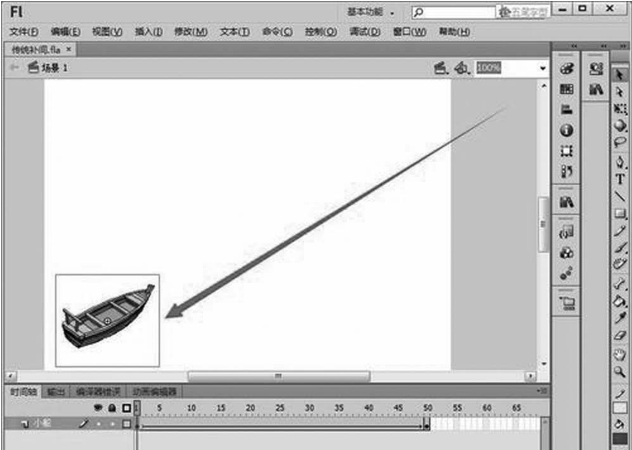Screen dimensions: 632x450
Task: Close the 传统补间.fla document tab
Action: (69, 49)
